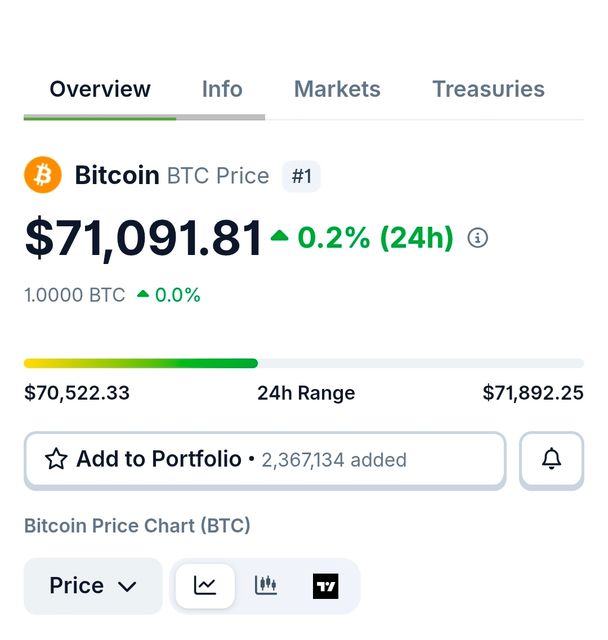Click the small green arrow beside 0.0%
The image size is (608, 640).
pyautogui.click(x=144, y=295)
